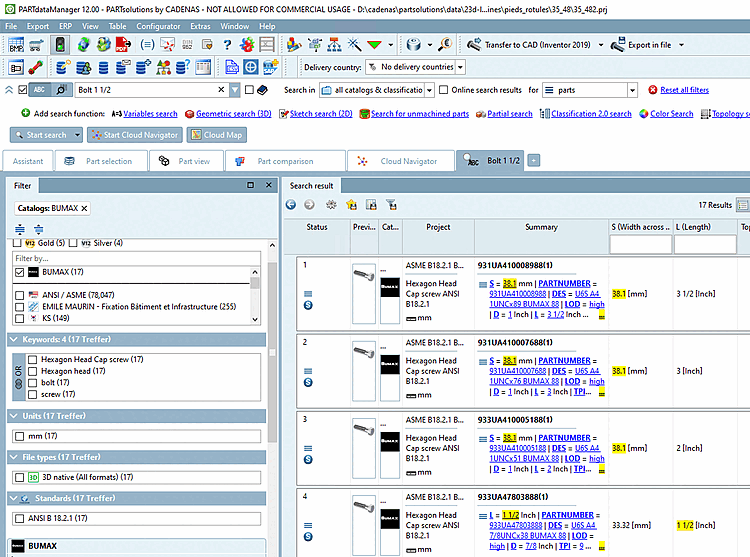Viewport: 750px width, 557px height.
Task: Open the search term history dropdown
Action: (x=234, y=90)
